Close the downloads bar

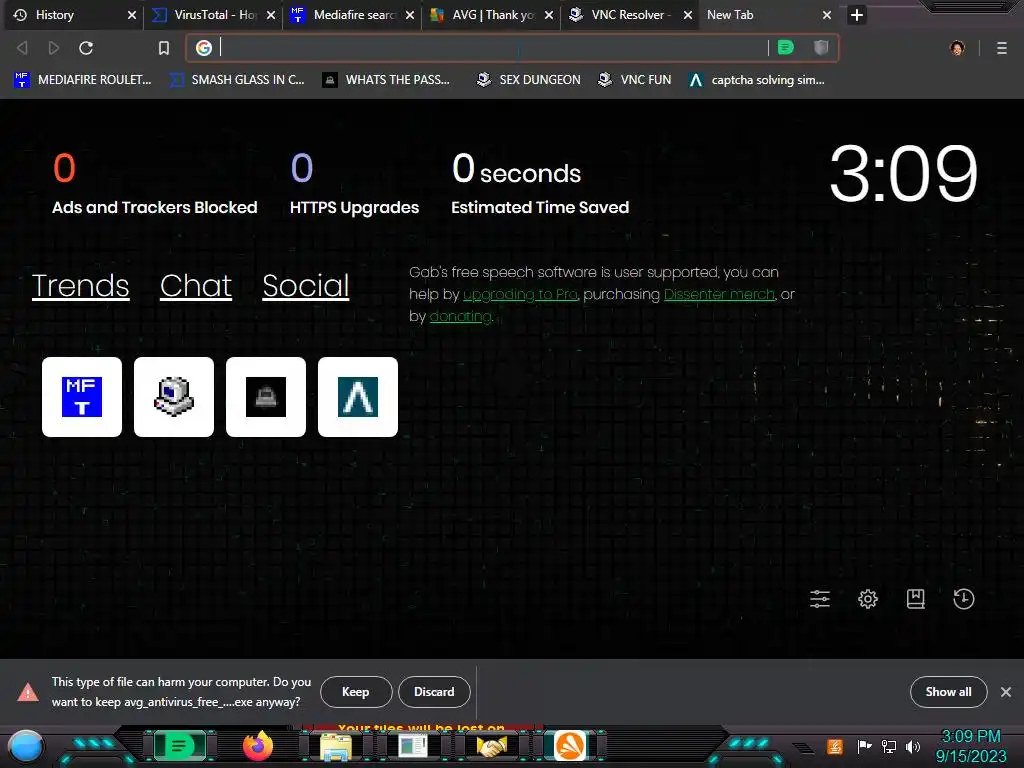(x=1006, y=692)
